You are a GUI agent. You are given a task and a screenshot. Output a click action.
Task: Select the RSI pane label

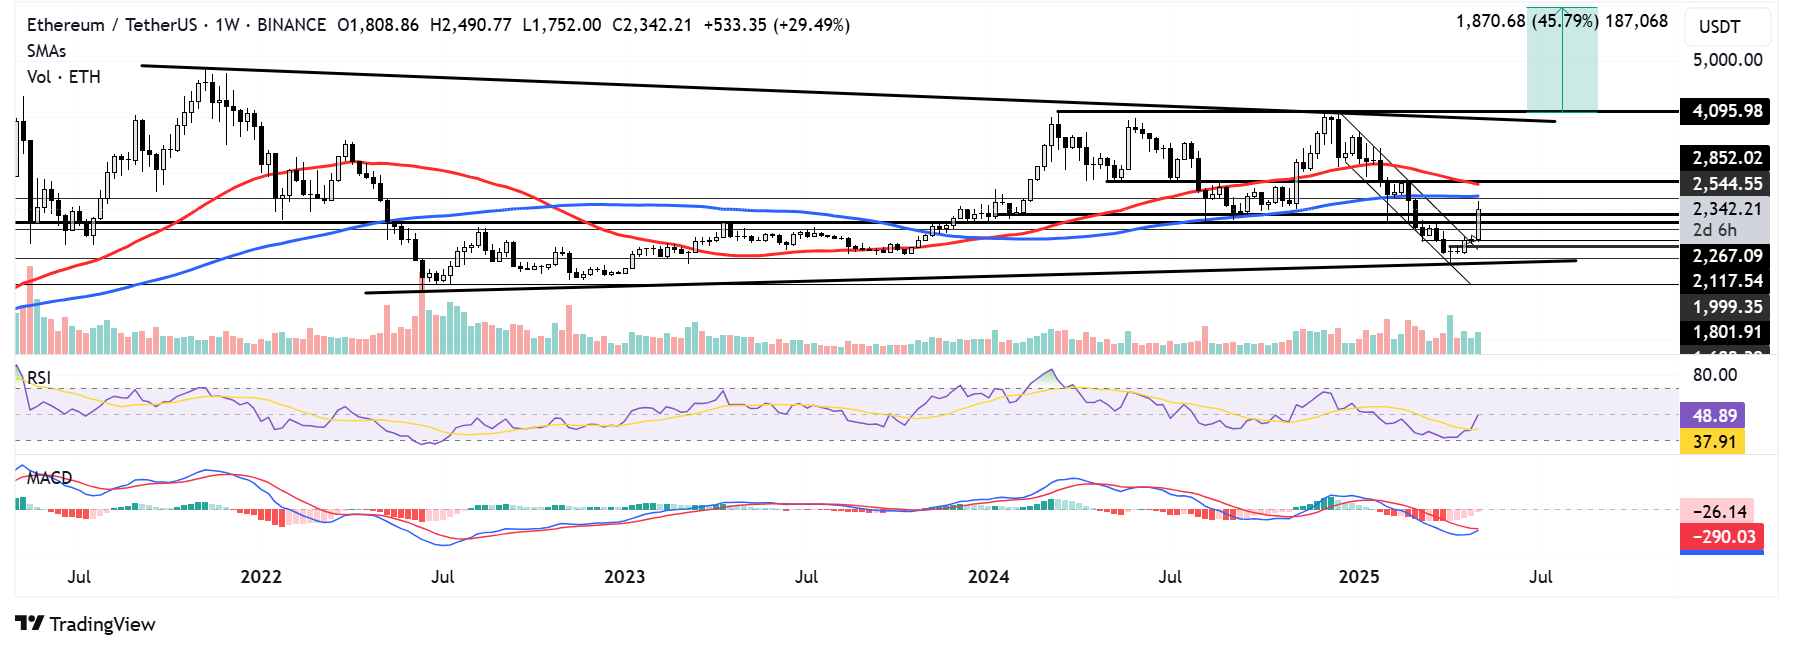[39, 377]
